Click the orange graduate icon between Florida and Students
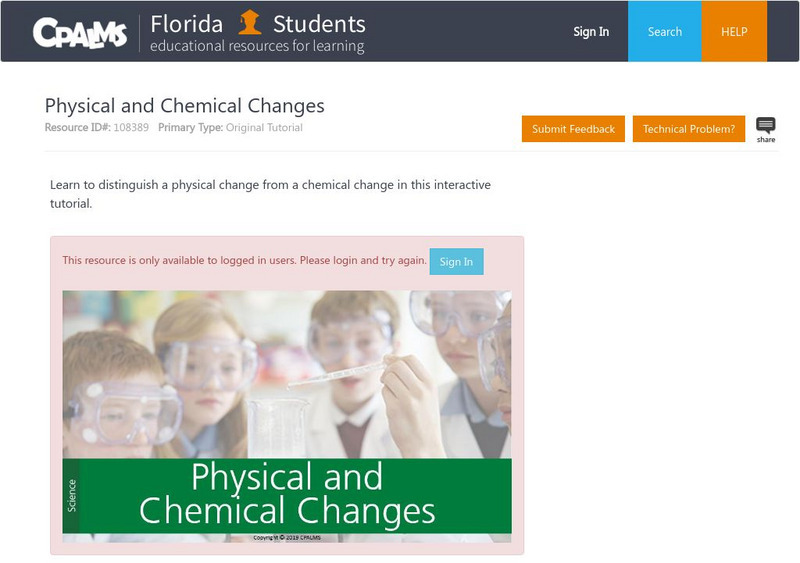This screenshot has width=800, height=563. [250, 23]
